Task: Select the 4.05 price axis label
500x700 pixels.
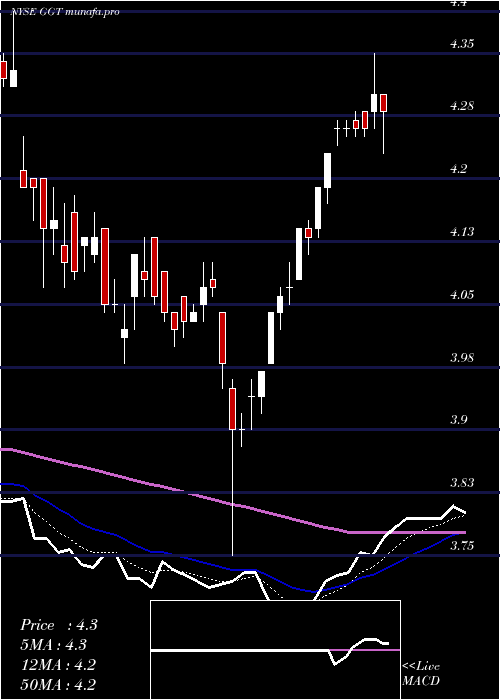Action: [x=462, y=295]
